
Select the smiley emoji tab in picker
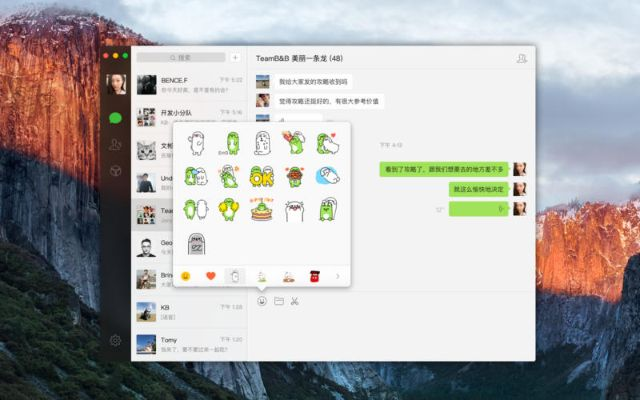click(185, 276)
